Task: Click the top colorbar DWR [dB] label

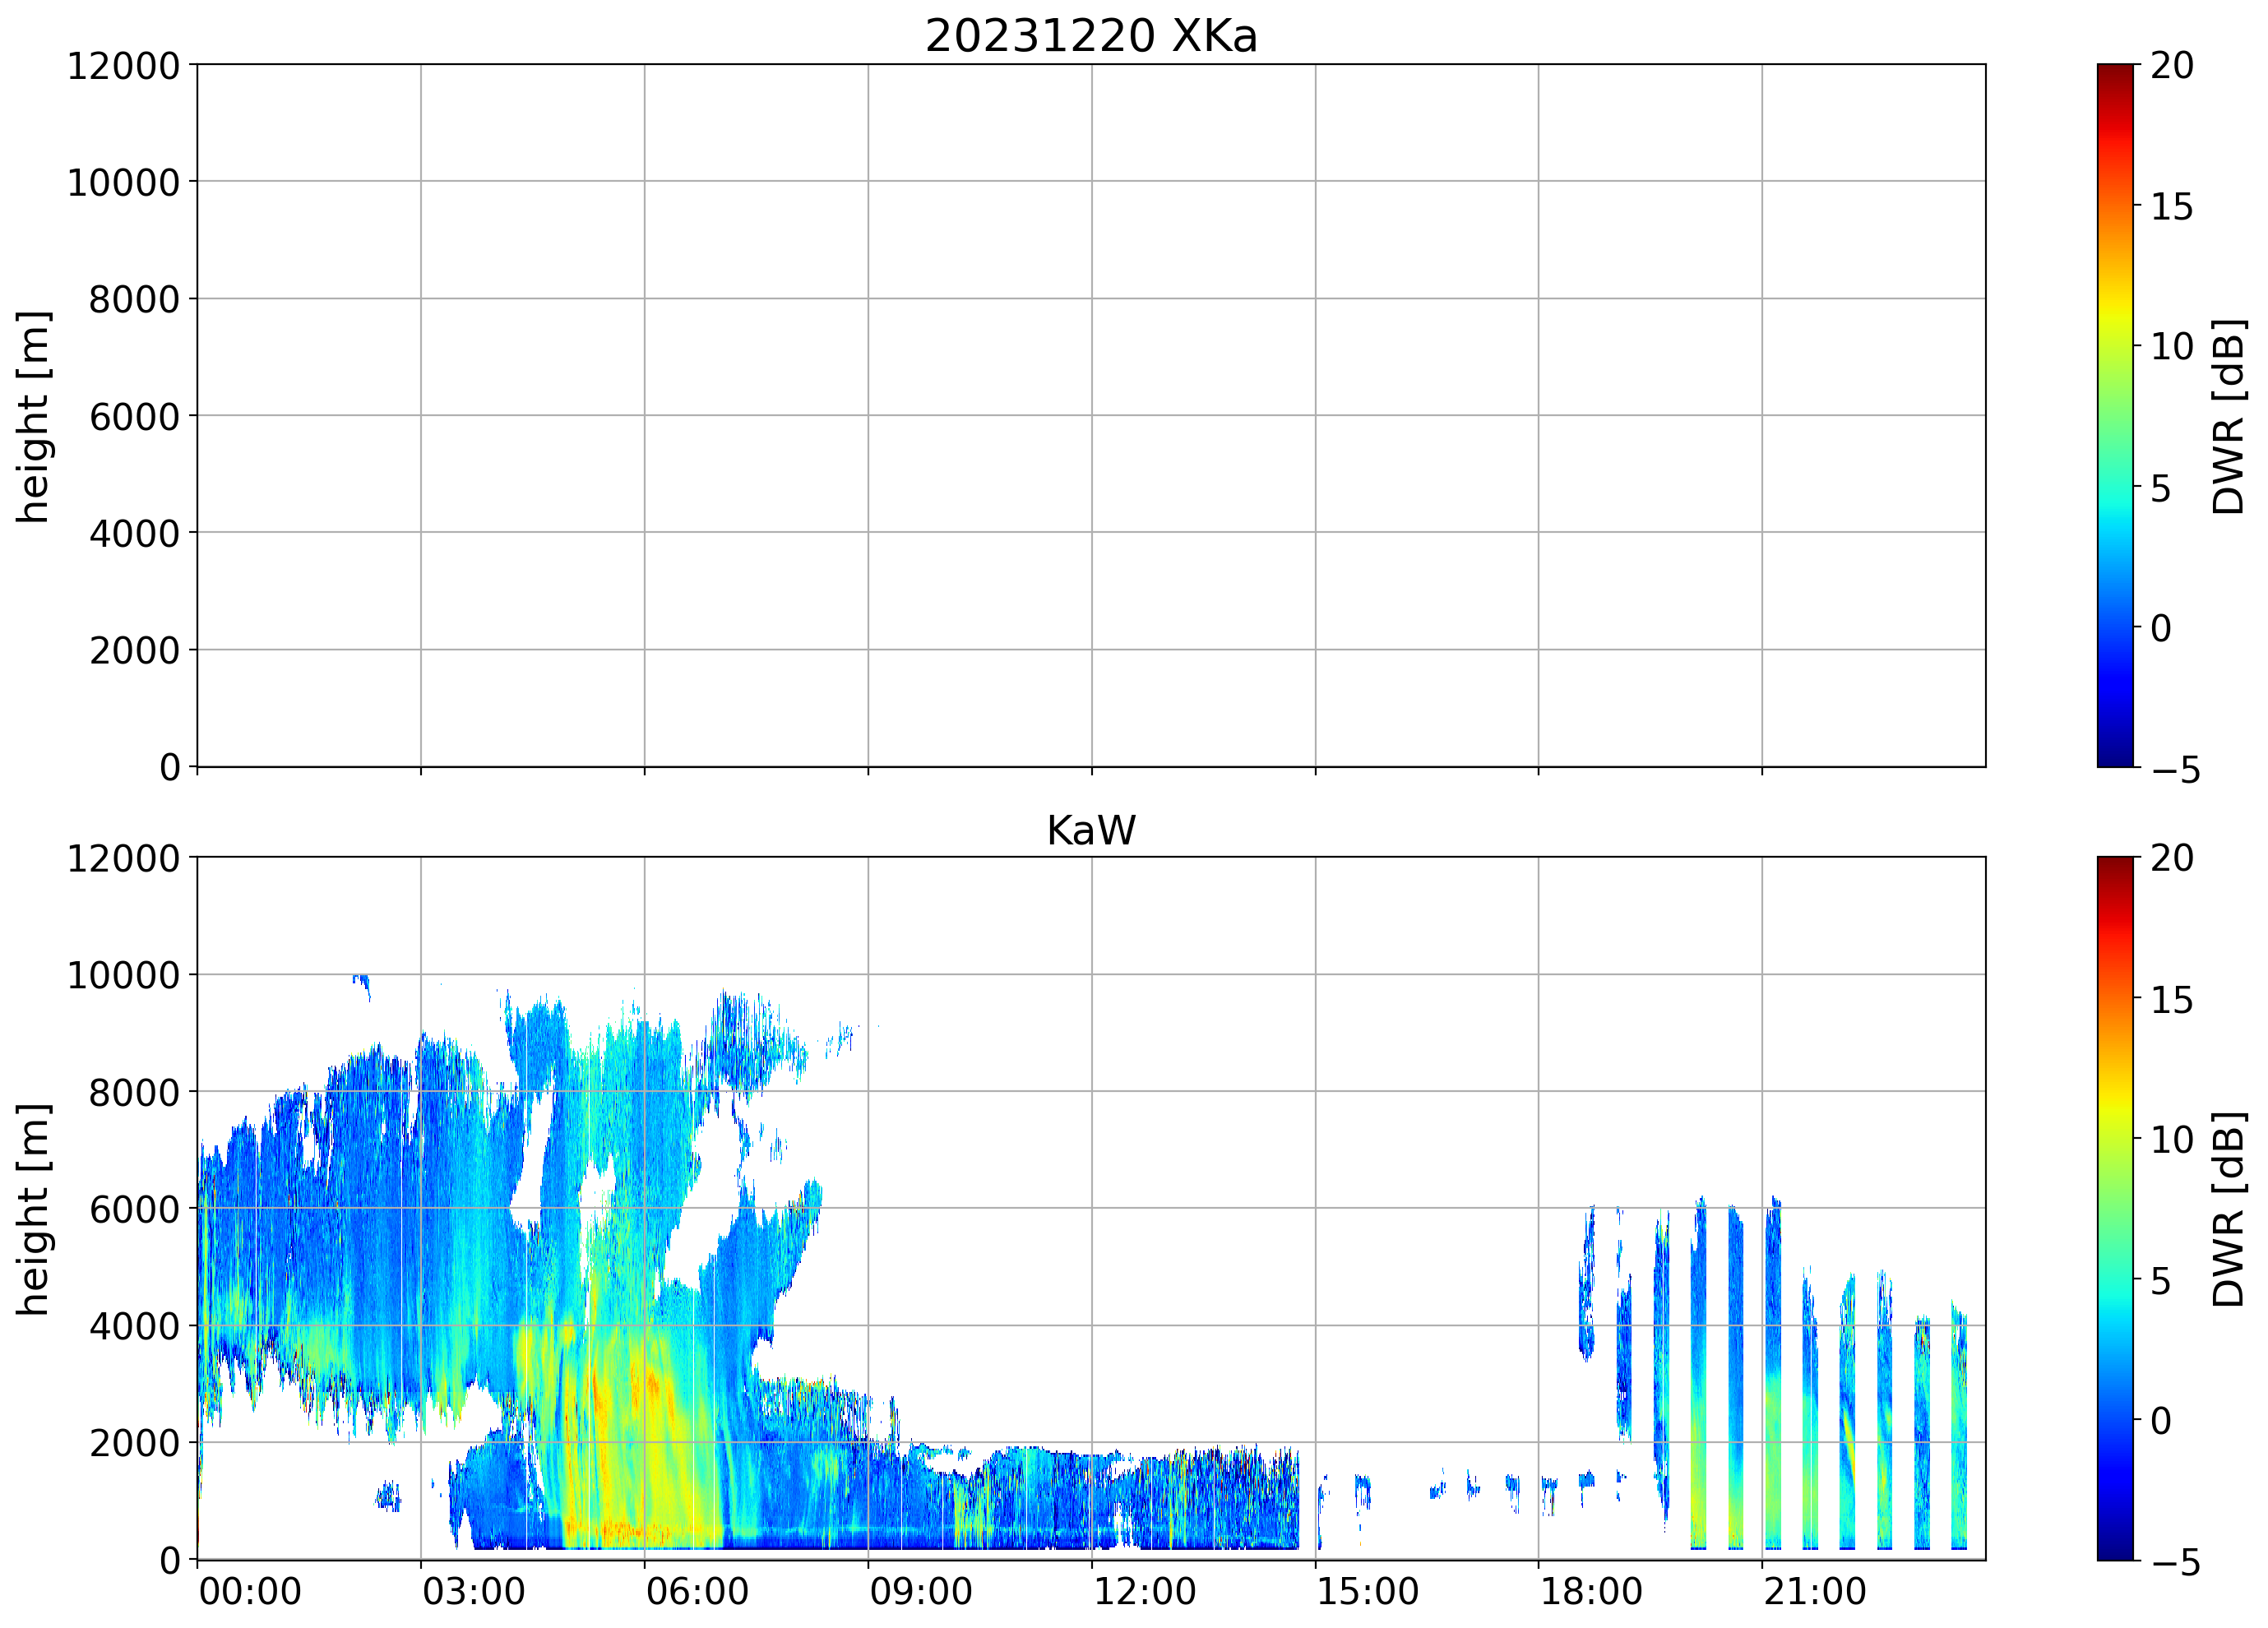Action: 2228,416
